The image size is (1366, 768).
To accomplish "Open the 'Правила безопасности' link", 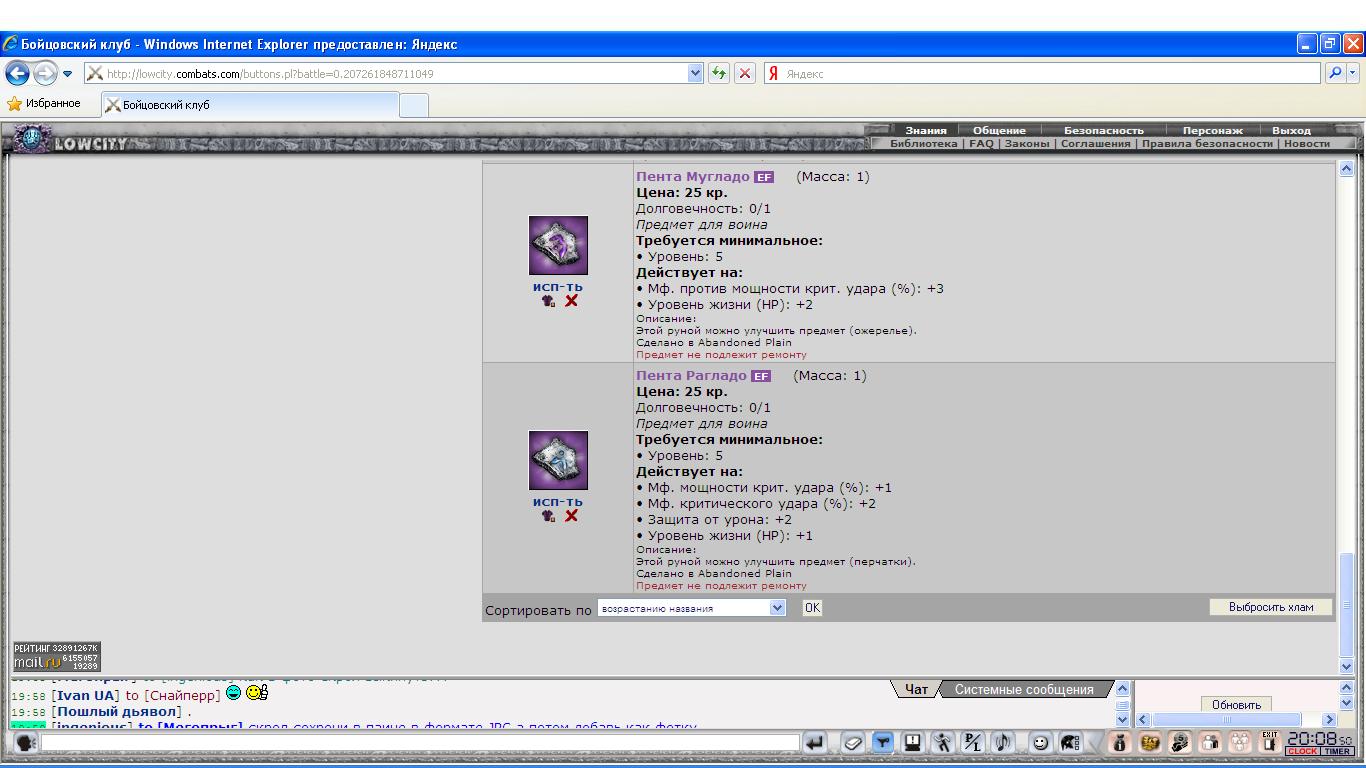I will 1207,143.
